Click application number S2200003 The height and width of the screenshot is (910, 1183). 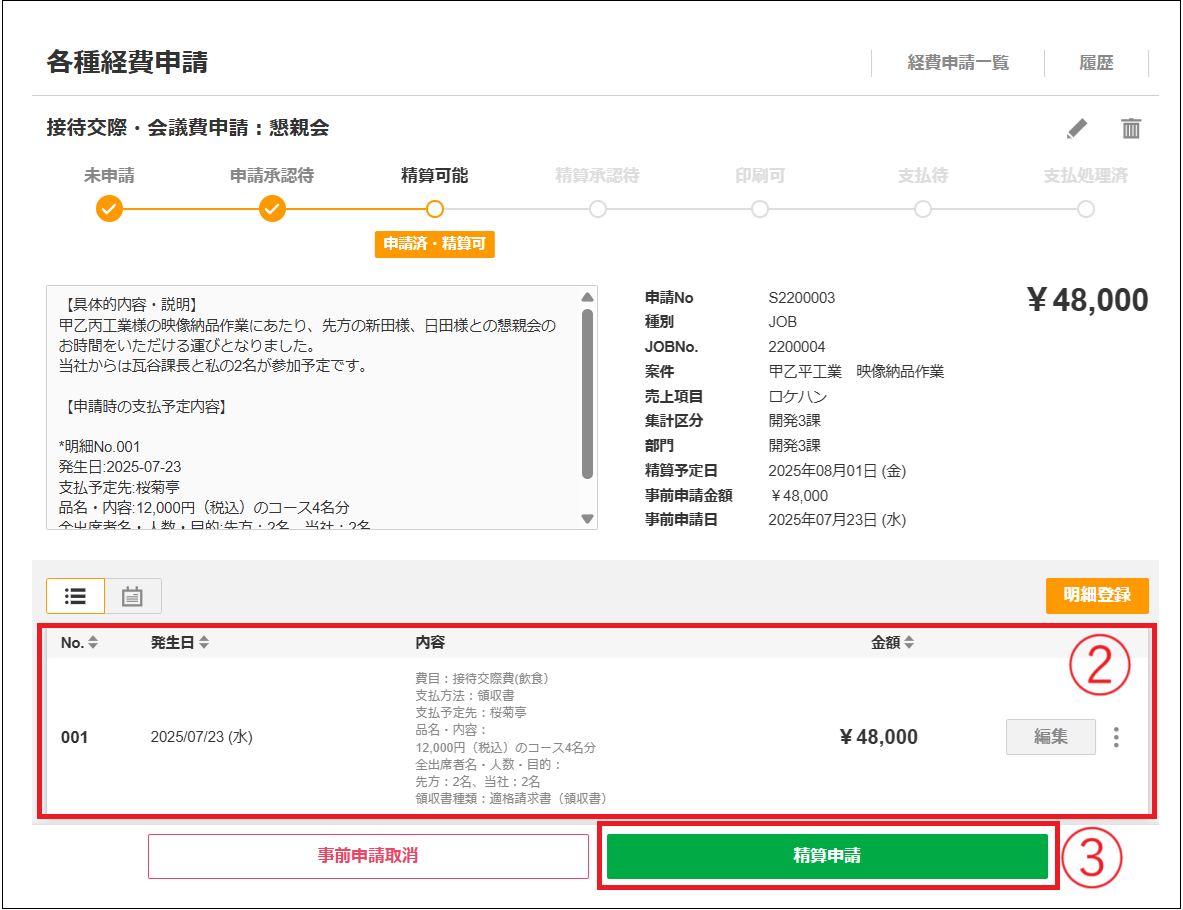point(801,298)
